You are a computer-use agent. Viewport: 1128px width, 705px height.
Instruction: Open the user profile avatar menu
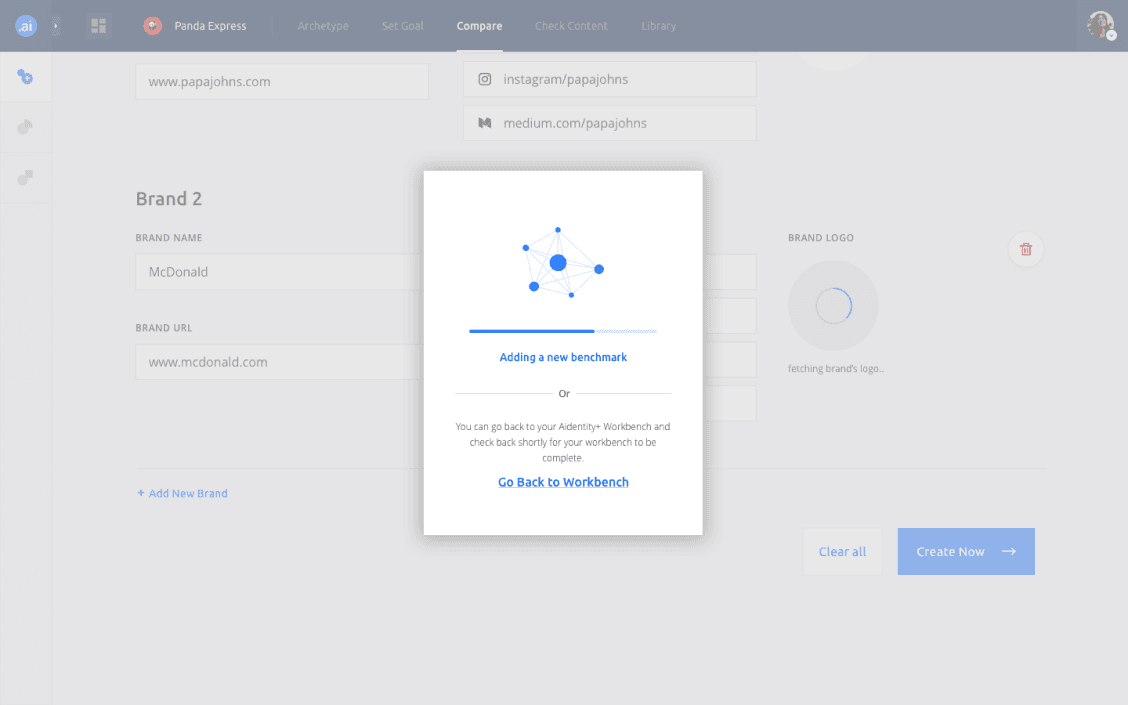pos(1101,26)
